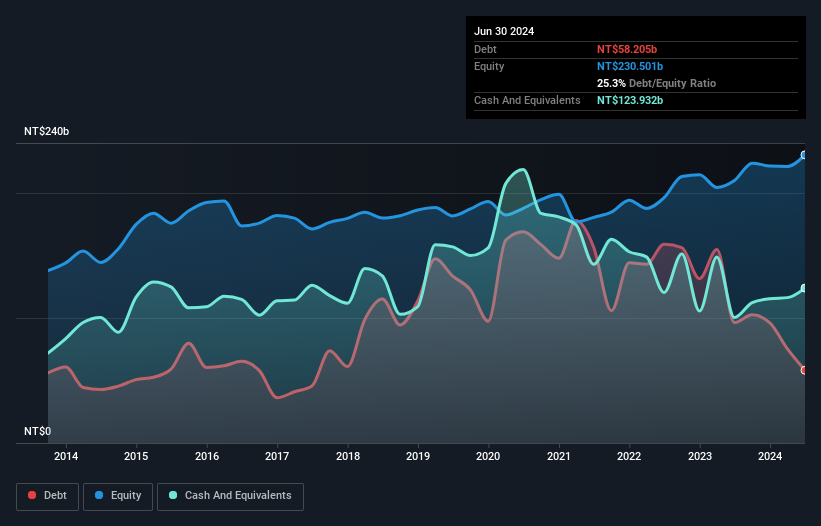Toggle the Debt series legend button
The width and height of the screenshot is (821, 526).
pos(48,496)
